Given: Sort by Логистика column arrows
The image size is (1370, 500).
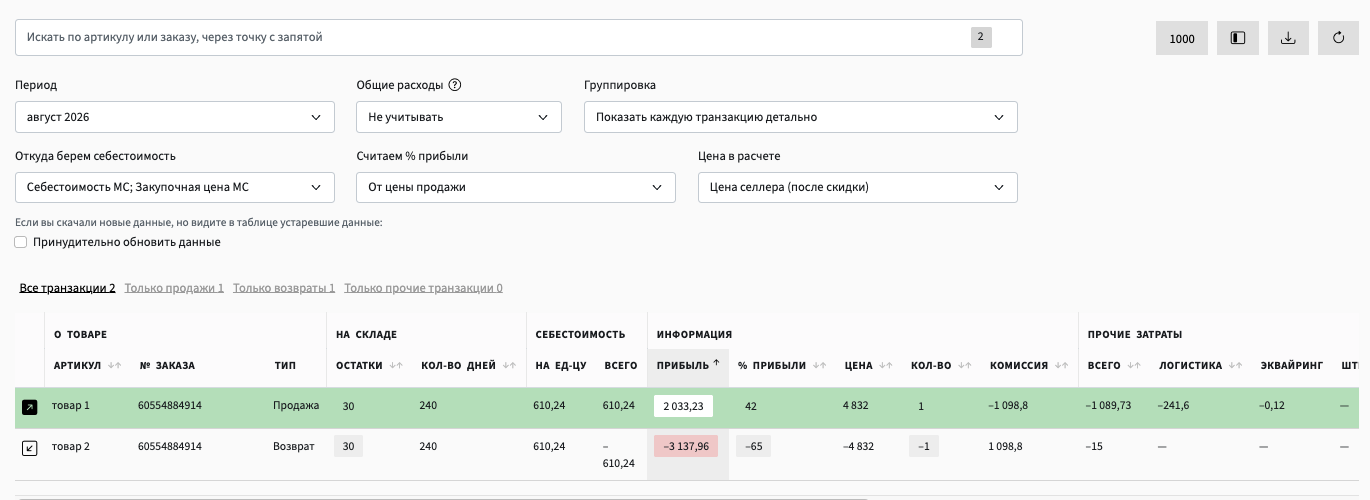Looking at the screenshot, I should click(1235, 366).
